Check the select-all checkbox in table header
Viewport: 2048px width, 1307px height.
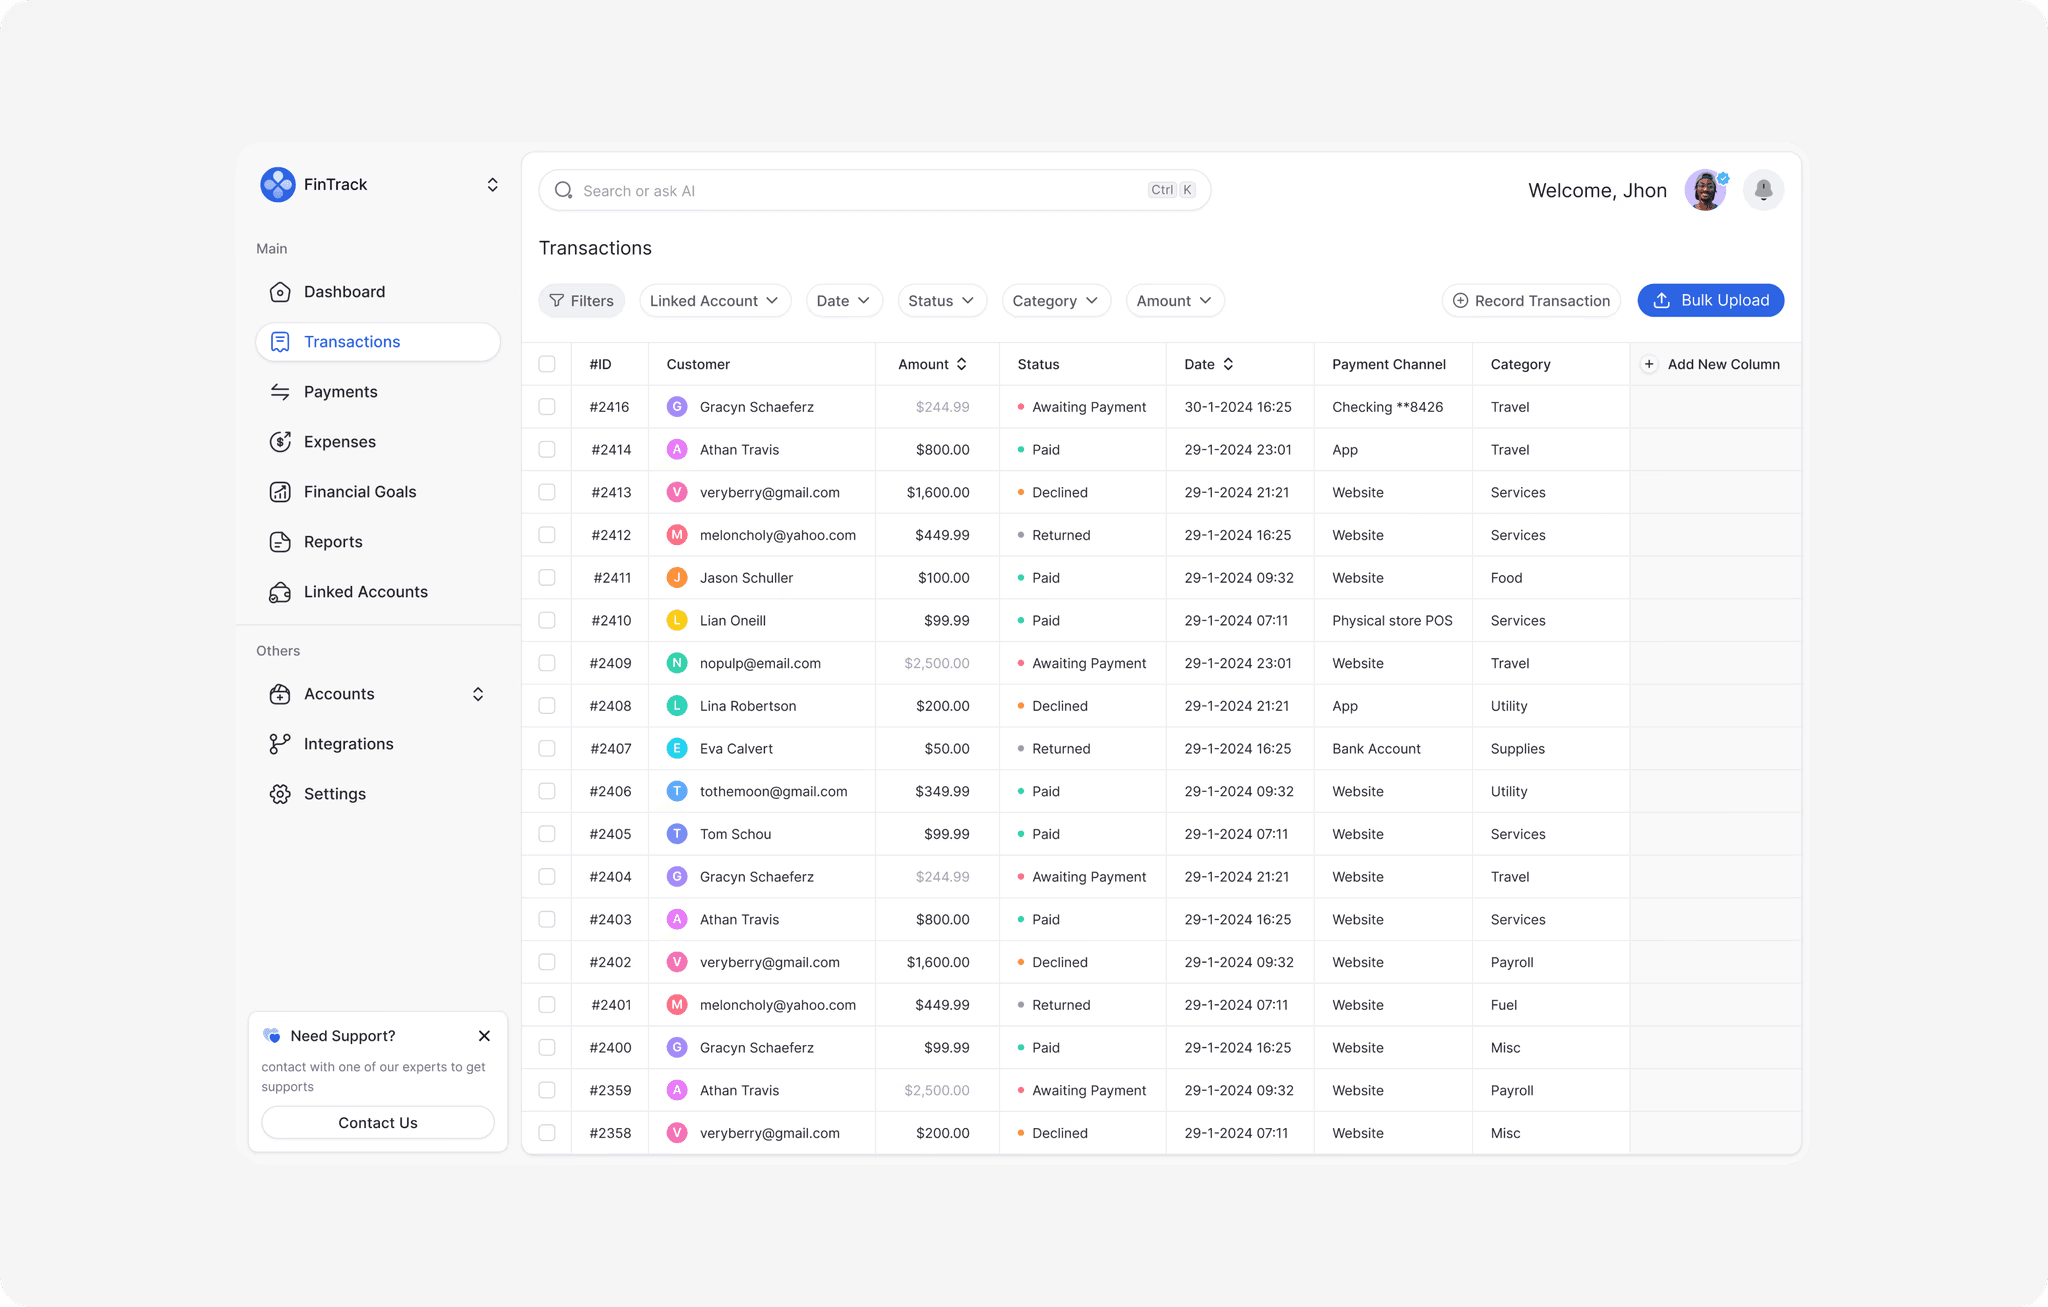547,364
